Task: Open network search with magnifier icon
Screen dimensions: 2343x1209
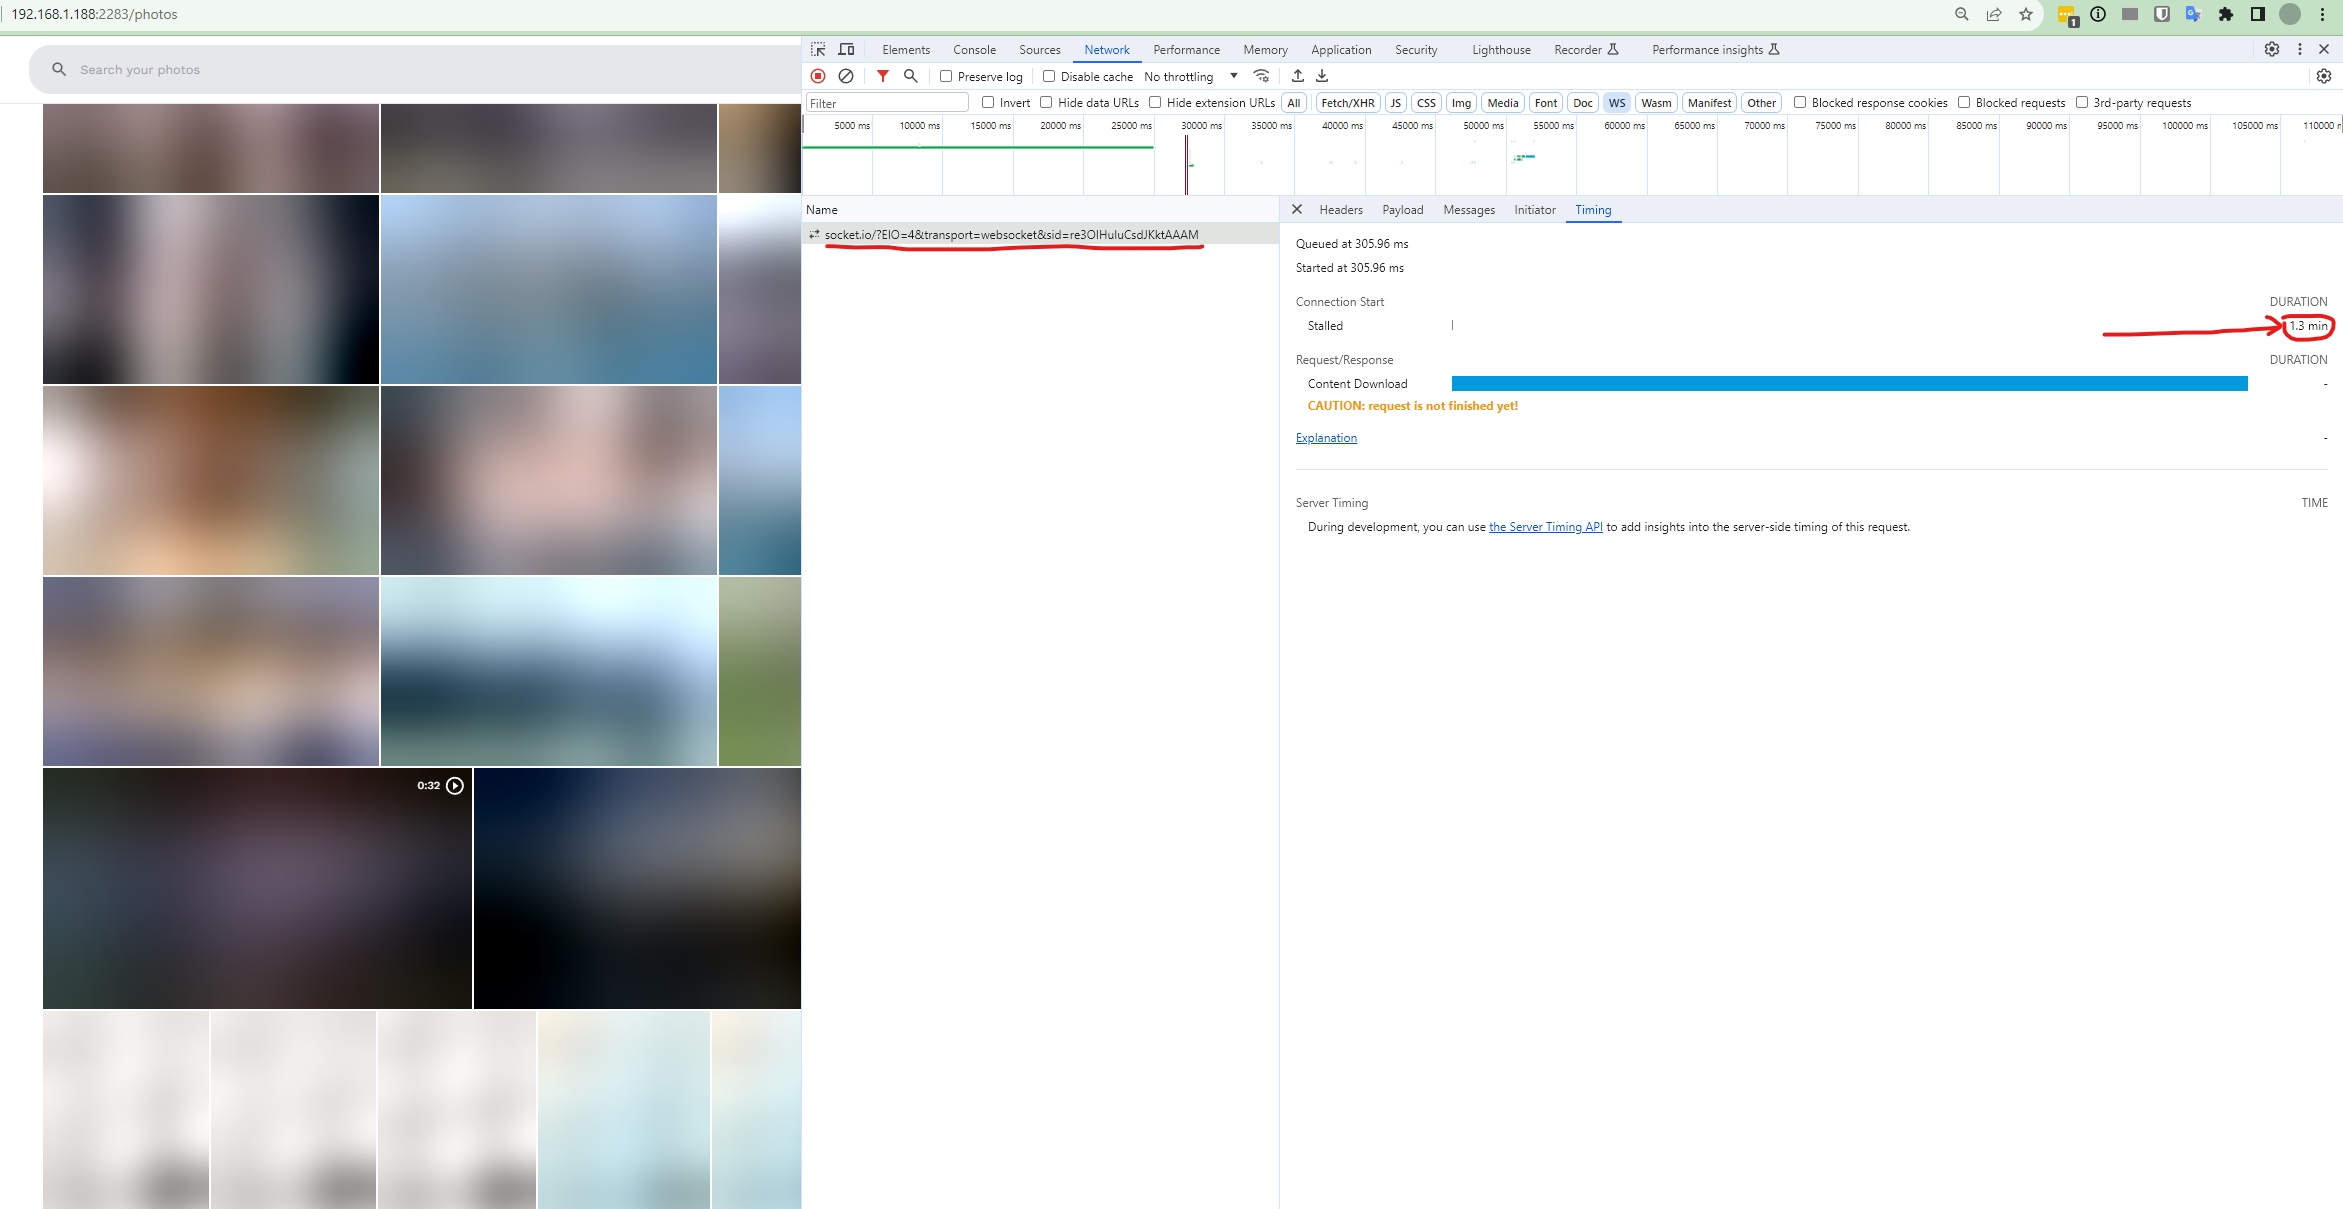Action: click(910, 76)
